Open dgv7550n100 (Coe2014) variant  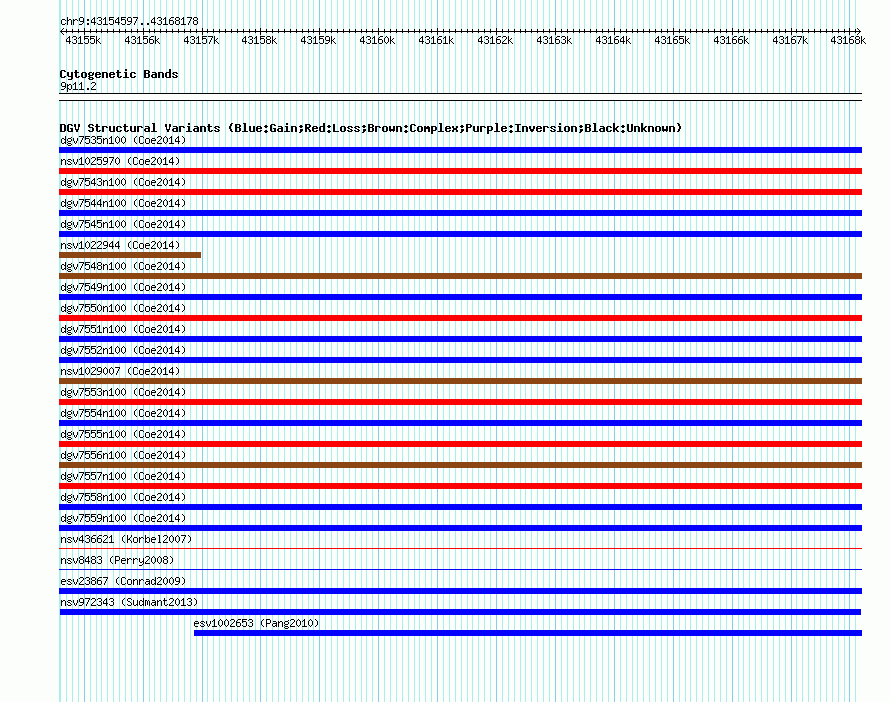tap(123, 308)
